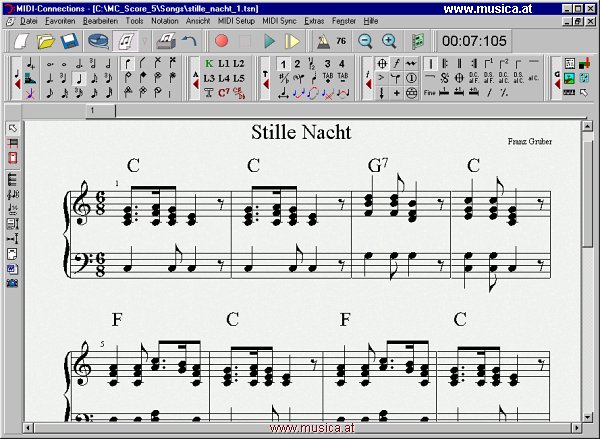
Task: Collapse text palette with red arrow under T
Action: pyautogui.click(x=266, y=84)
